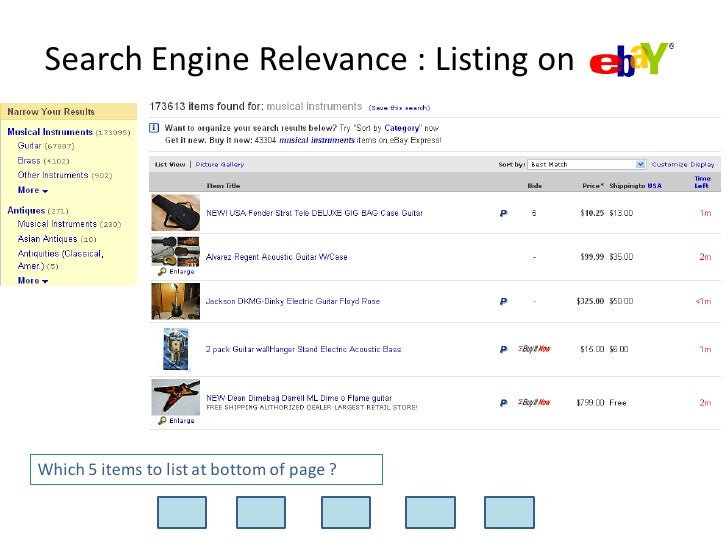Click magnifier Enlarge icon under Alvarez photo
Viewport: 728px width, 546px height.
(x=162, y=272)
